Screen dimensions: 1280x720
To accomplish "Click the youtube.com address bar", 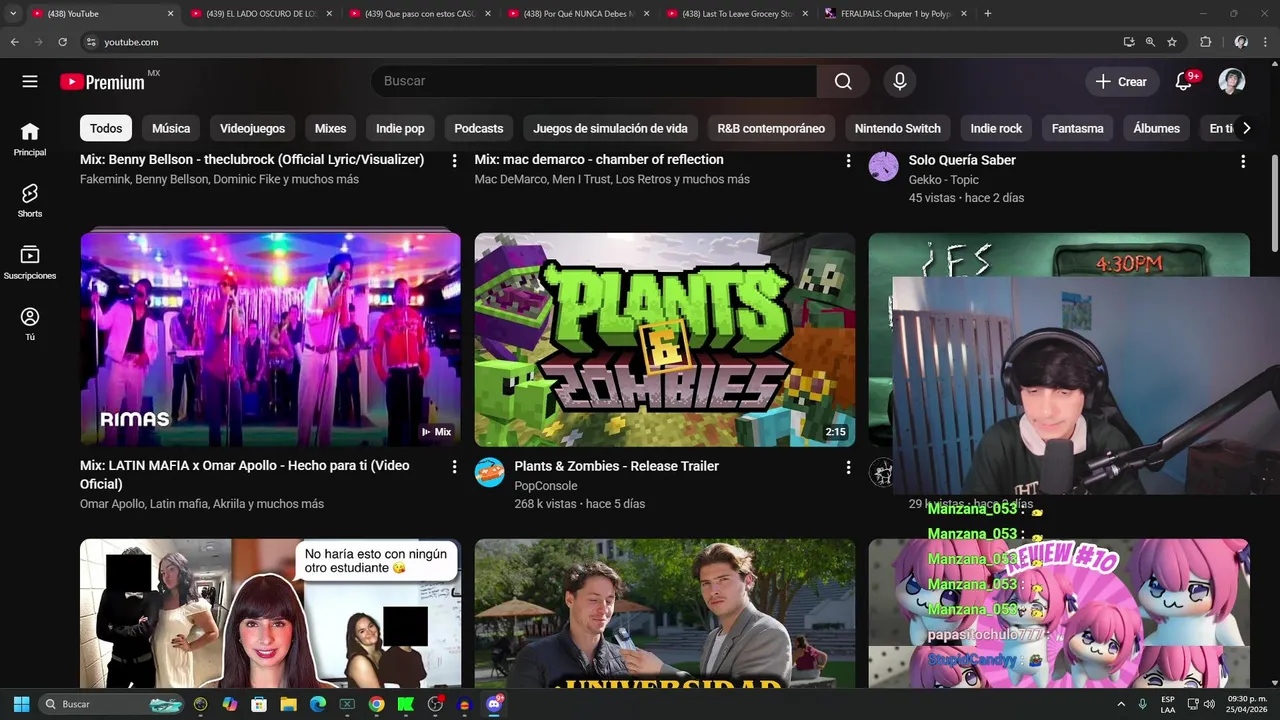I will click(x=600, y=42).
